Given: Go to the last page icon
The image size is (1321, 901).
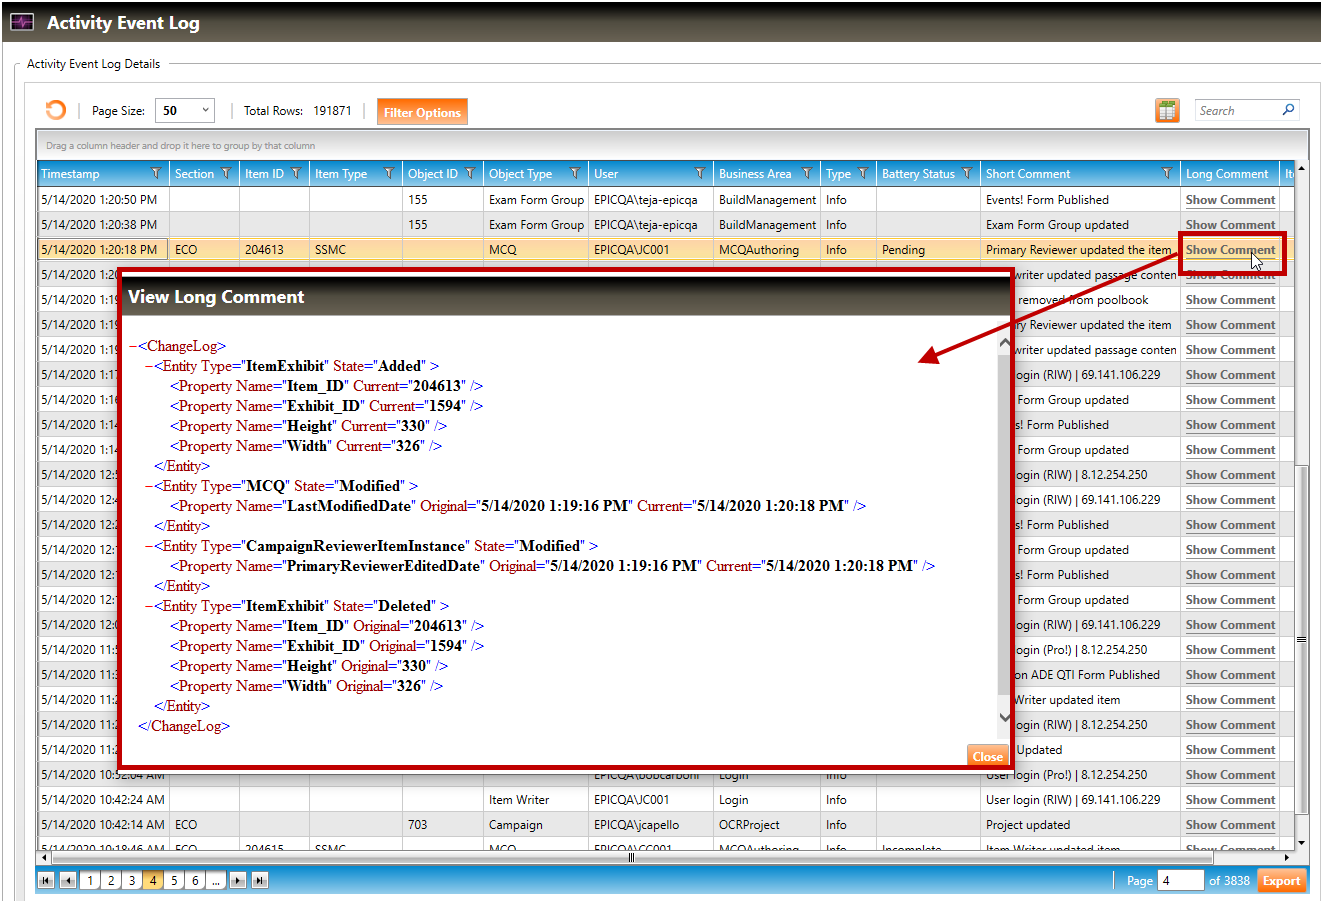Looking at the screenshot, I should pyautogui.click(x=259, y=881).
